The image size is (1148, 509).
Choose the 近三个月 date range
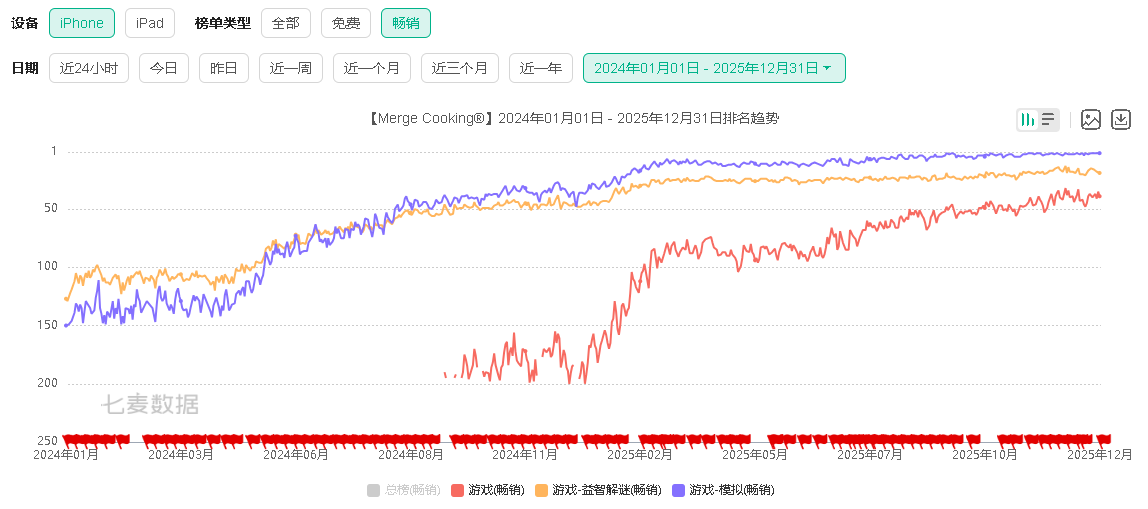point(459,68)
